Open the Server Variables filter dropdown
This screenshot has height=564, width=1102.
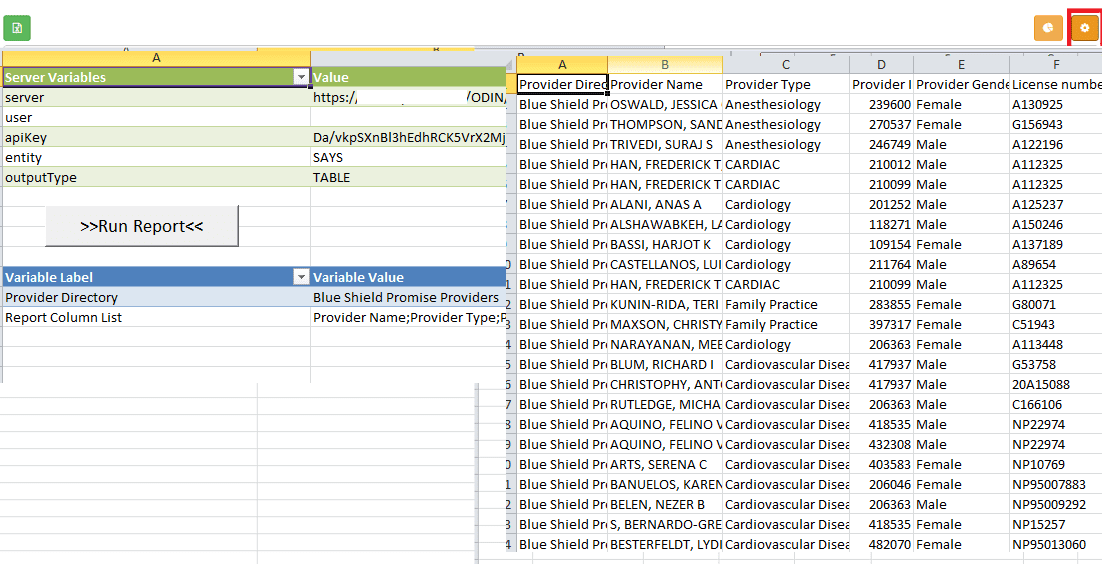click(302, 77)
